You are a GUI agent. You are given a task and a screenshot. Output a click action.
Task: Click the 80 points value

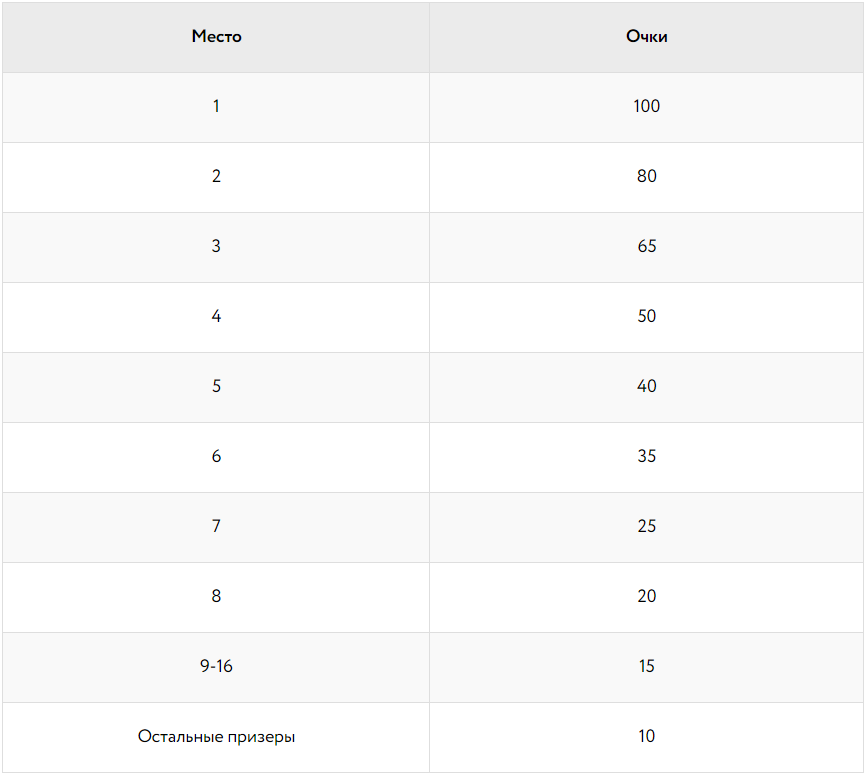click(x=646, y=176)
